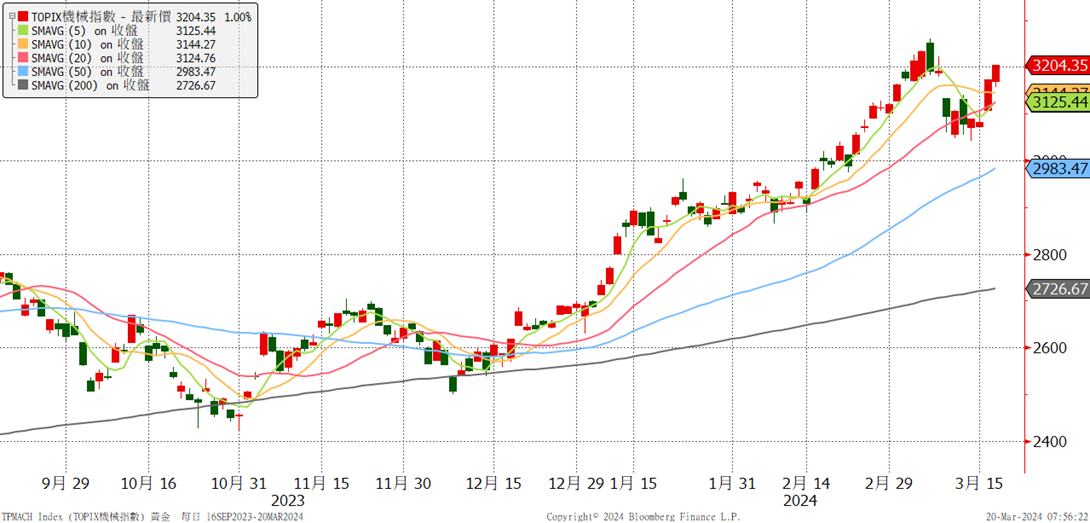Click blue 2983.47 price tag on axis

(x=1057, y=168)
